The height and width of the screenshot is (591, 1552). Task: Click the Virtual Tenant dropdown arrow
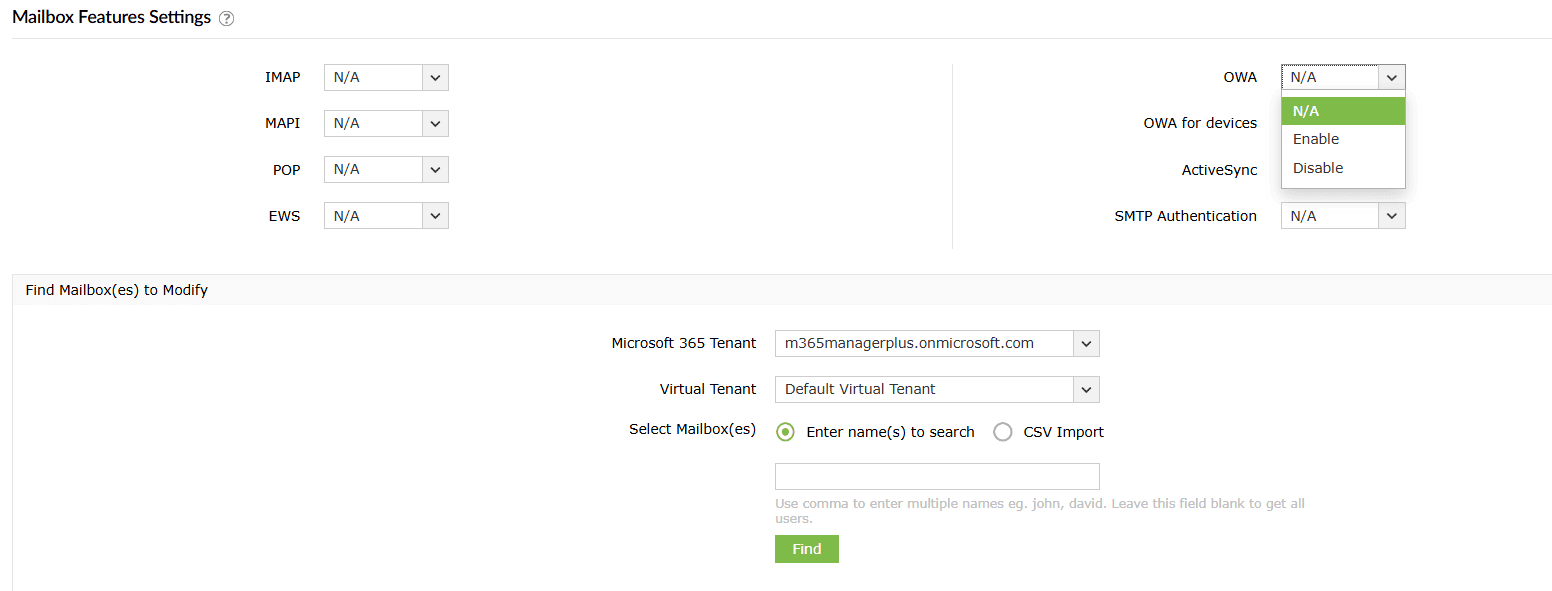(1086, 389)
